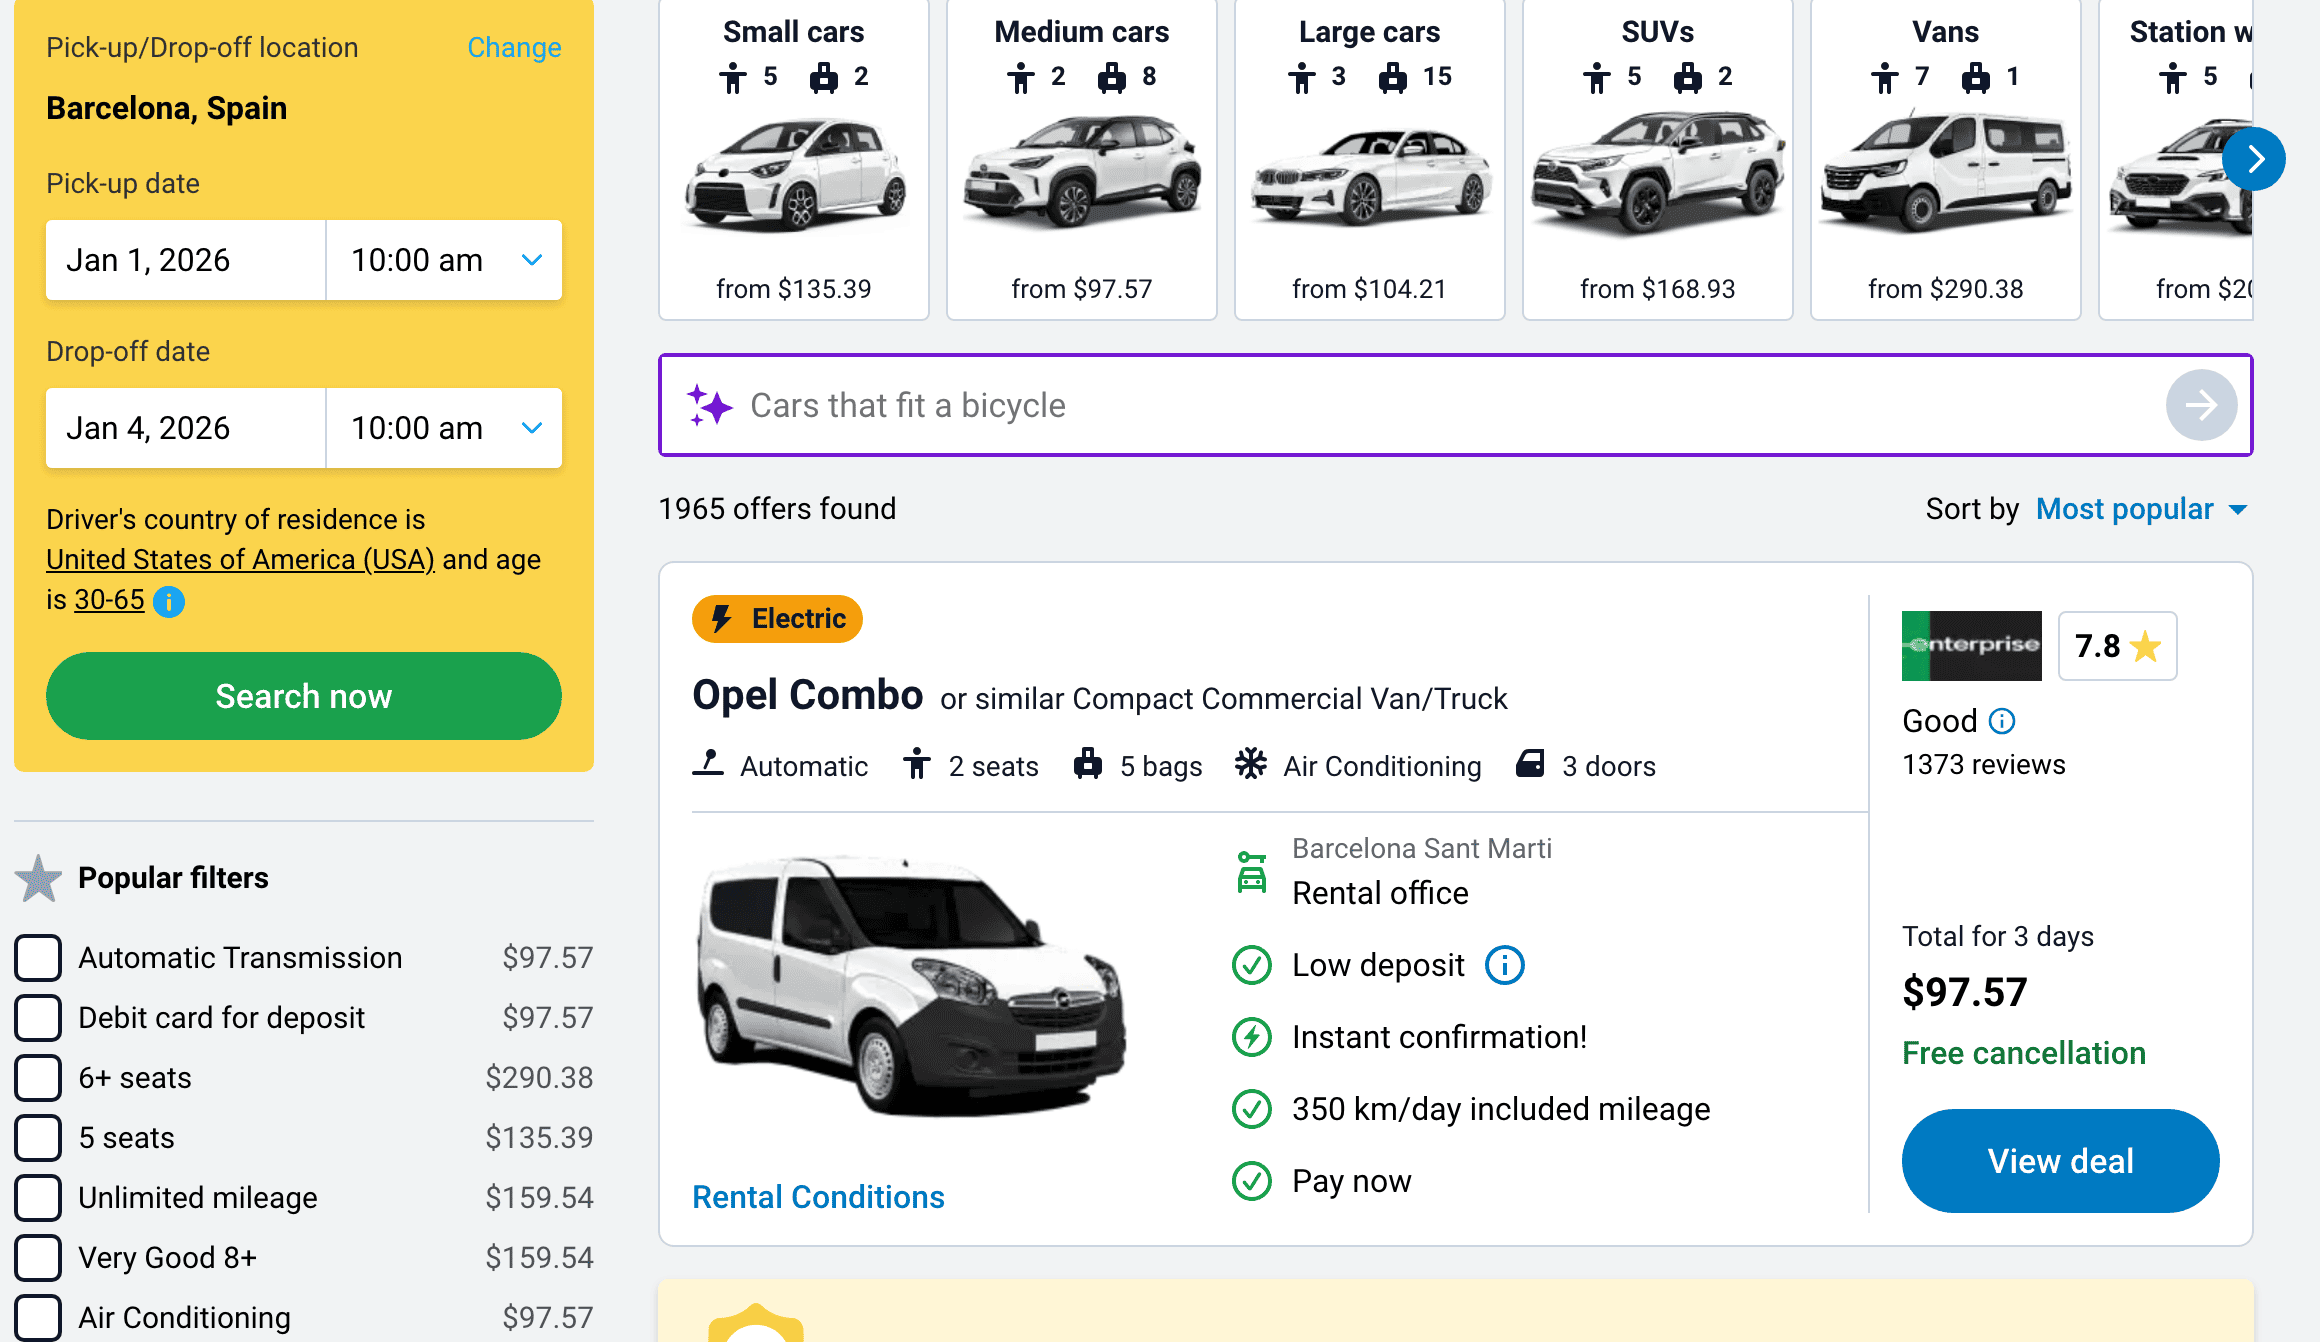This screenshot has width=2320, height=1342.
Task: Click the AI sparkle icon in search box
Action: tap(709, 405)
